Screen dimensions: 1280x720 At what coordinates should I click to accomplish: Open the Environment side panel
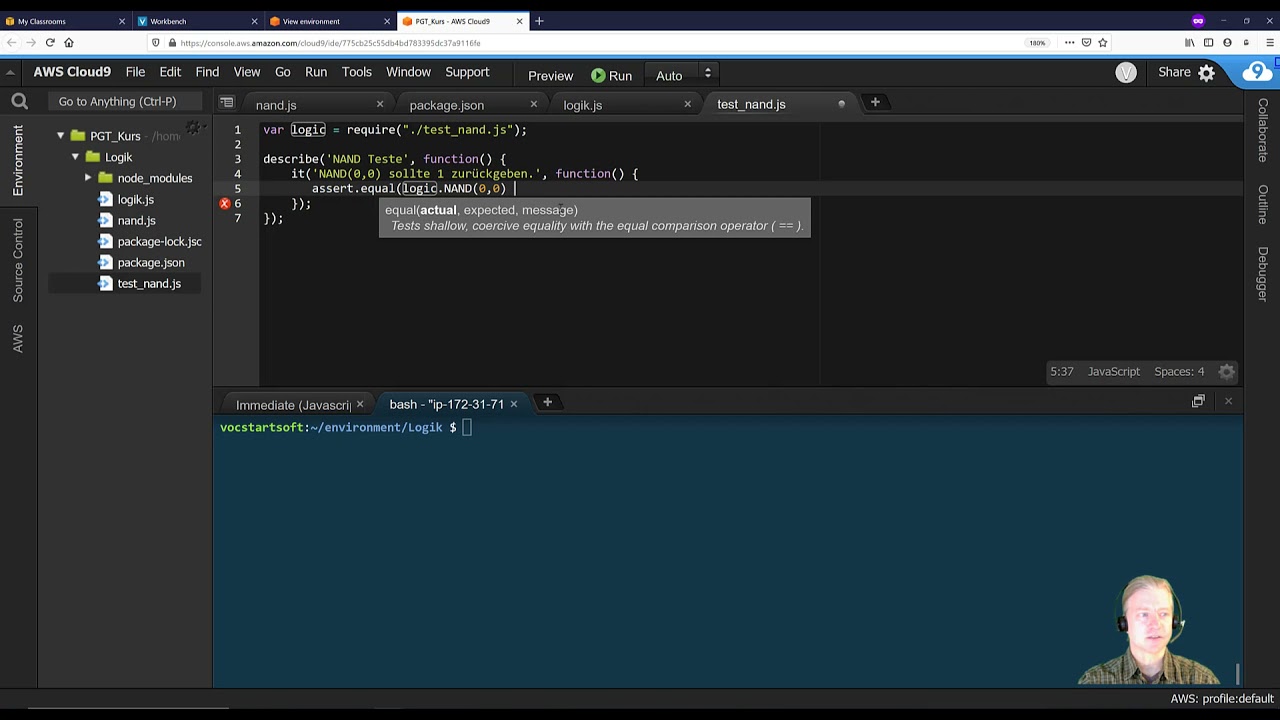(x=18, y=160)
